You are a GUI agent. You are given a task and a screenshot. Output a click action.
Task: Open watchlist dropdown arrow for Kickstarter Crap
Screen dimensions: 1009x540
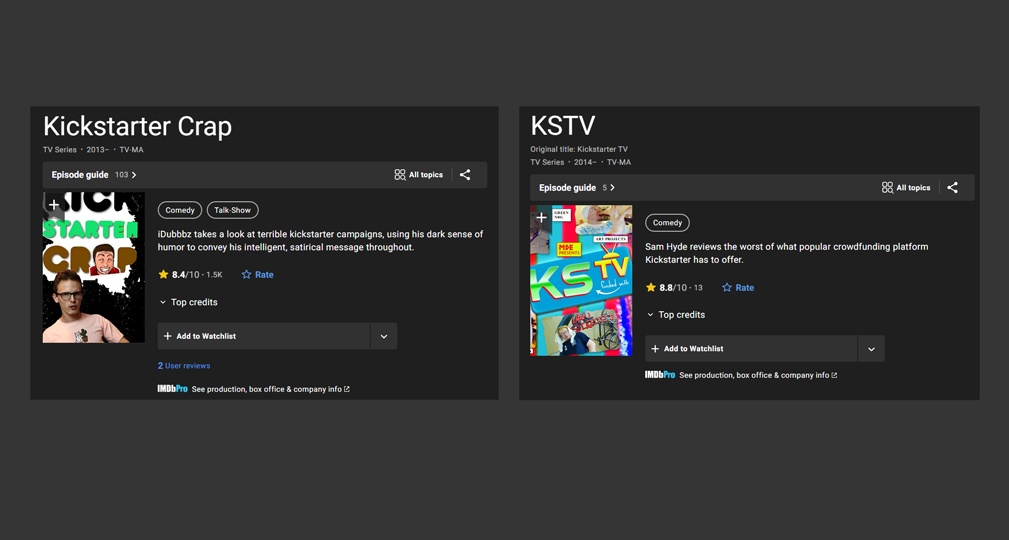tap(384, 336)
